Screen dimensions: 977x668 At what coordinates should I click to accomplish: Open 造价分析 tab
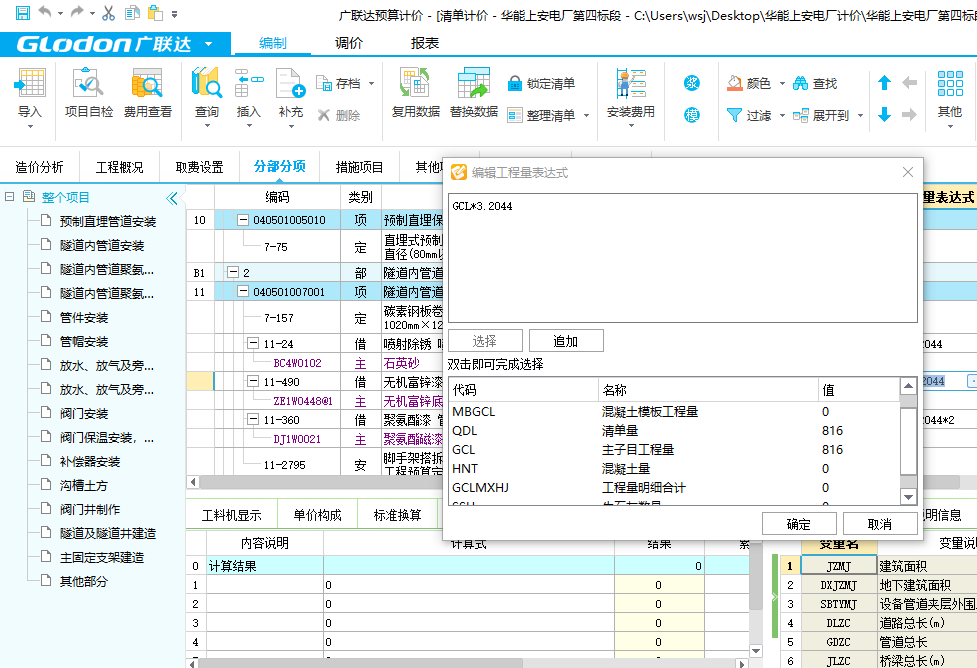coord(39,167)
